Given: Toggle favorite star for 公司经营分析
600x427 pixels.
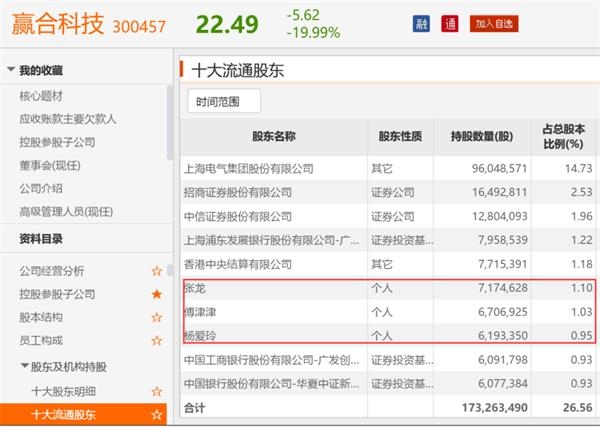Looking at the screenshot, I should [157, 271].
